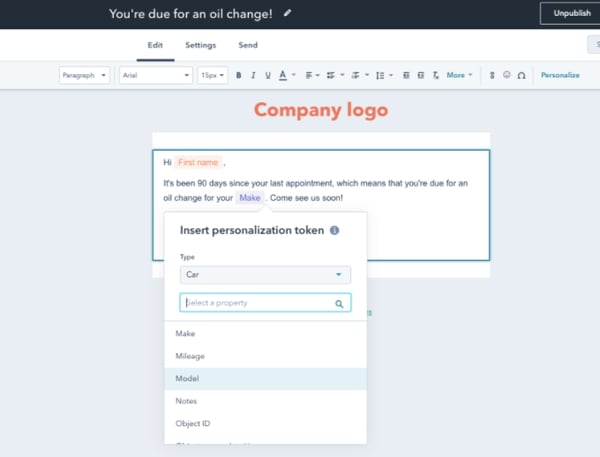This screenshot has width=600, height=457.
Task: Click the Make token in email body
Action: click(x=250, y=198)
